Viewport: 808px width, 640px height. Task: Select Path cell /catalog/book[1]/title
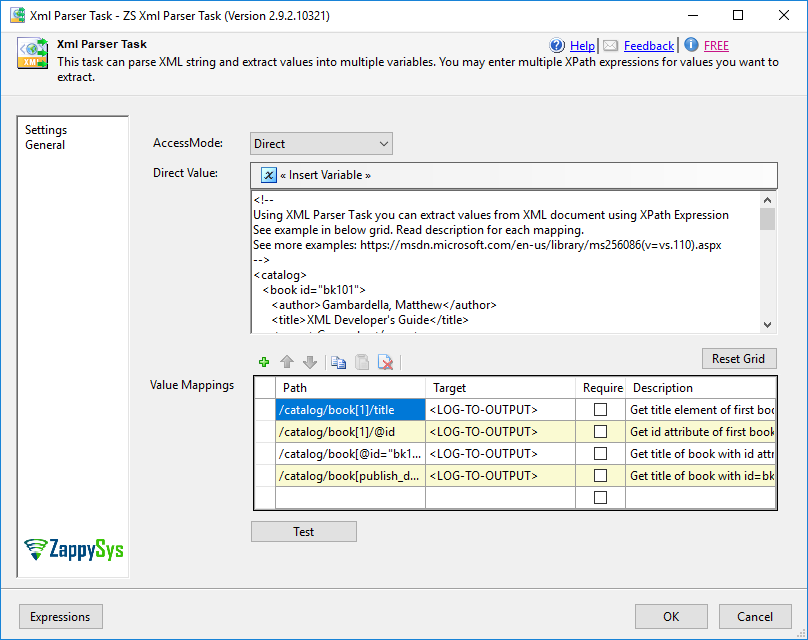pos(350,410)
